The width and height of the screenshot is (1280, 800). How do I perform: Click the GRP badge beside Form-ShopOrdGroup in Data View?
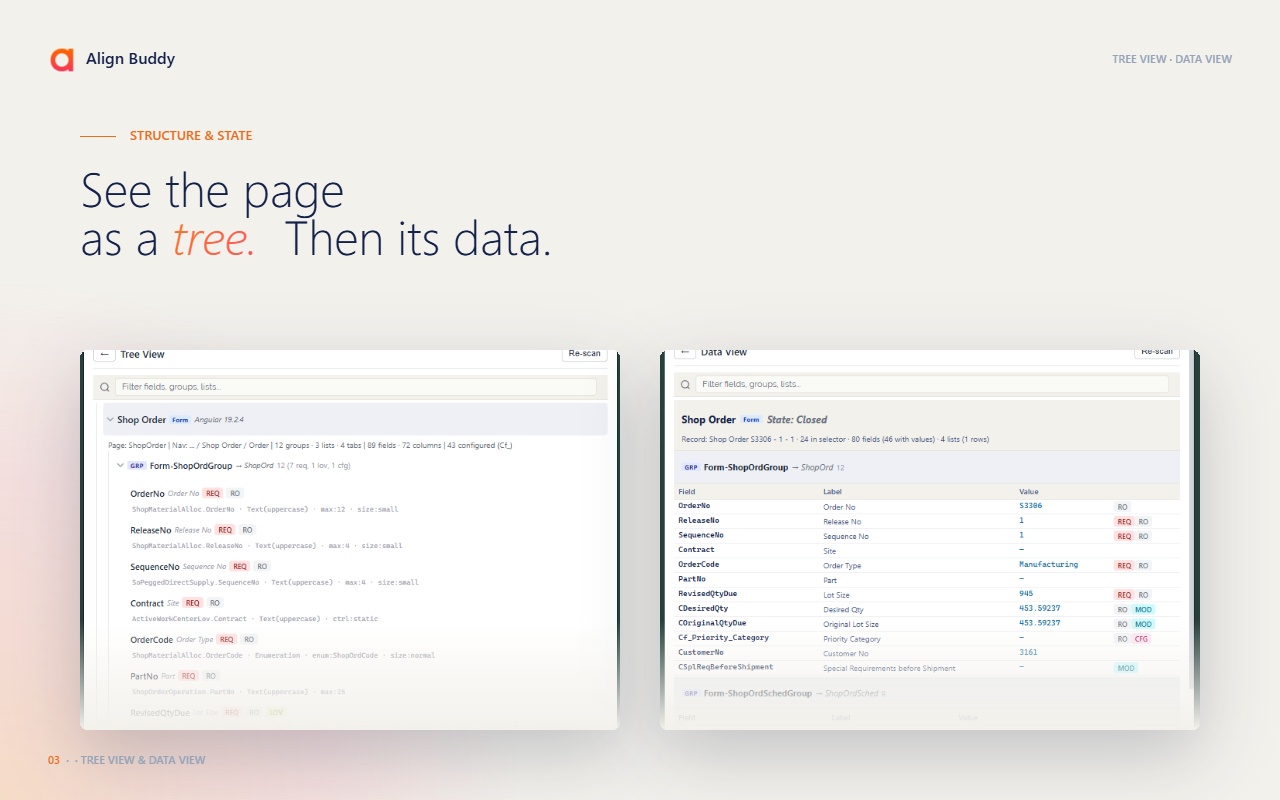click(x=691, y=467)
